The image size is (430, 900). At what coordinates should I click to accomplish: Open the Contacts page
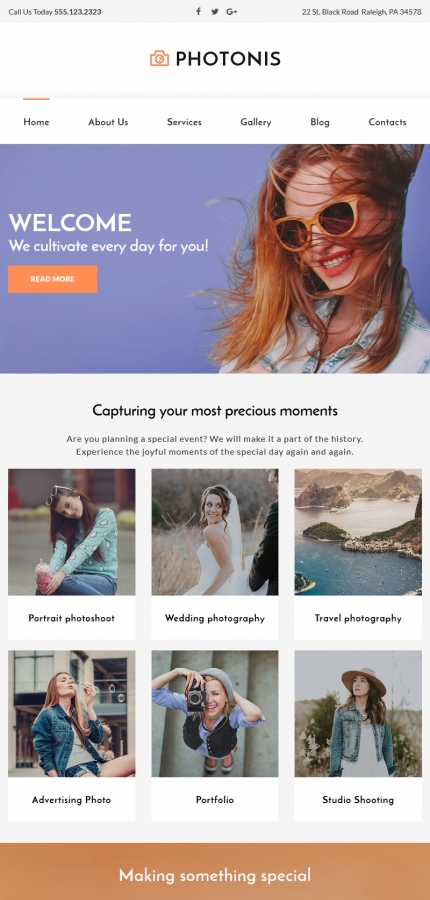pyautogui.click(x=387, y=122)
